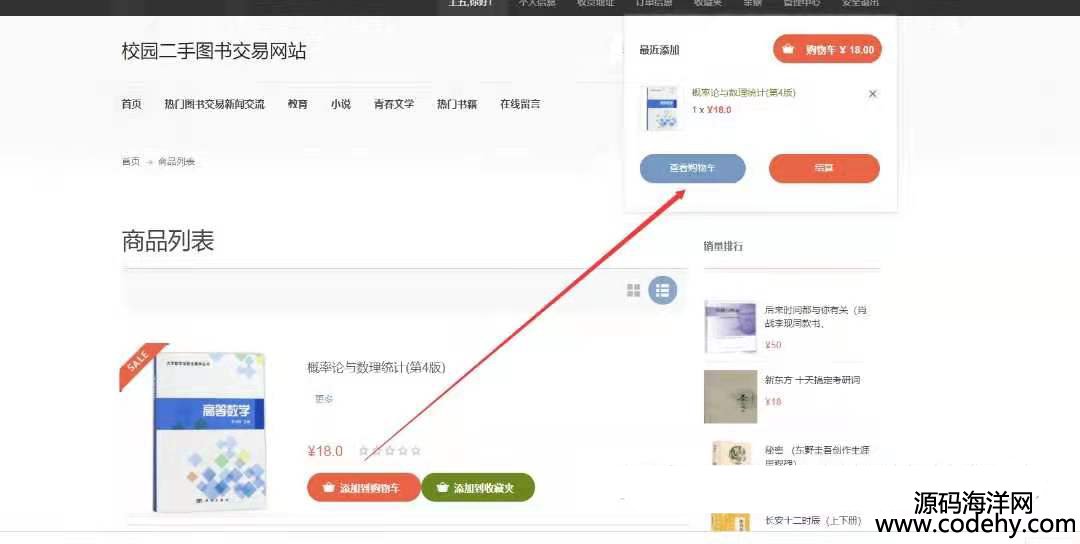Open the mini cart book cover thumbnail
The height and width of the screenshot is (544, 1080).
[661, 107]
